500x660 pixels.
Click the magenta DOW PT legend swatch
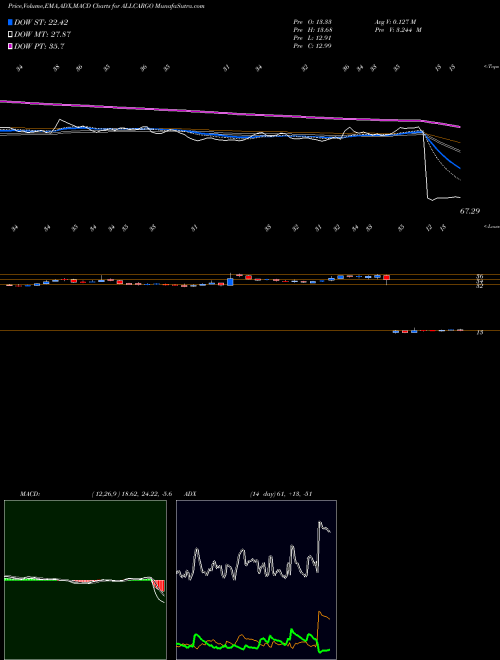[x=10, y=47]
